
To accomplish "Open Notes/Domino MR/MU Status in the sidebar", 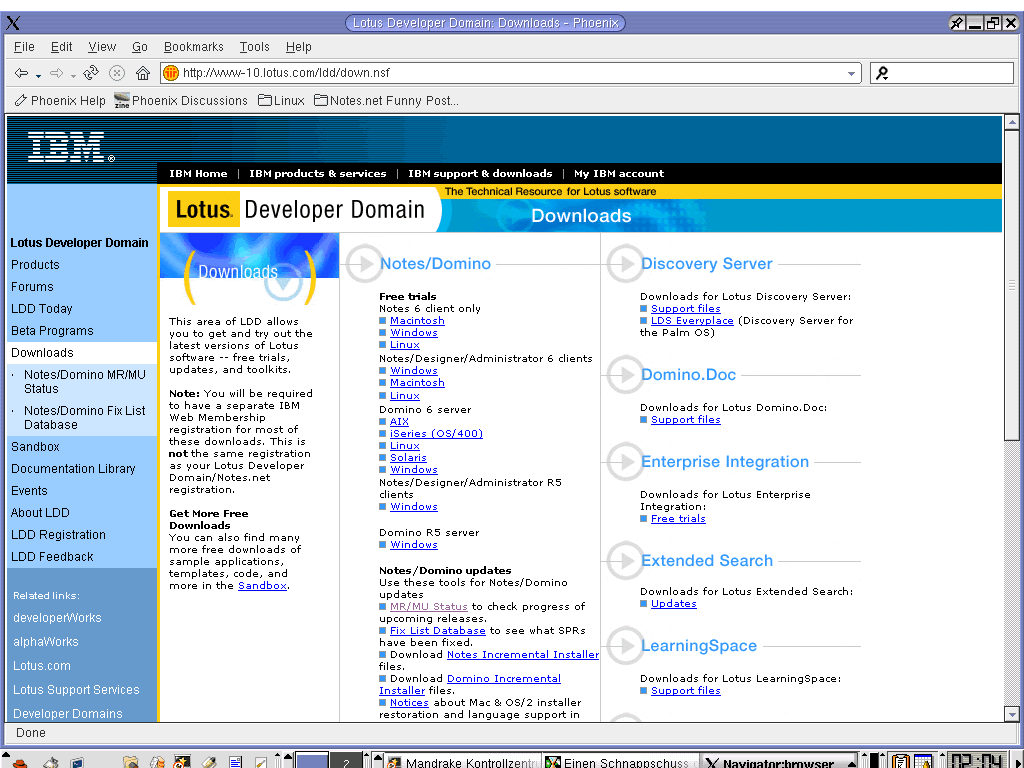I will click(x=85, y=381).
